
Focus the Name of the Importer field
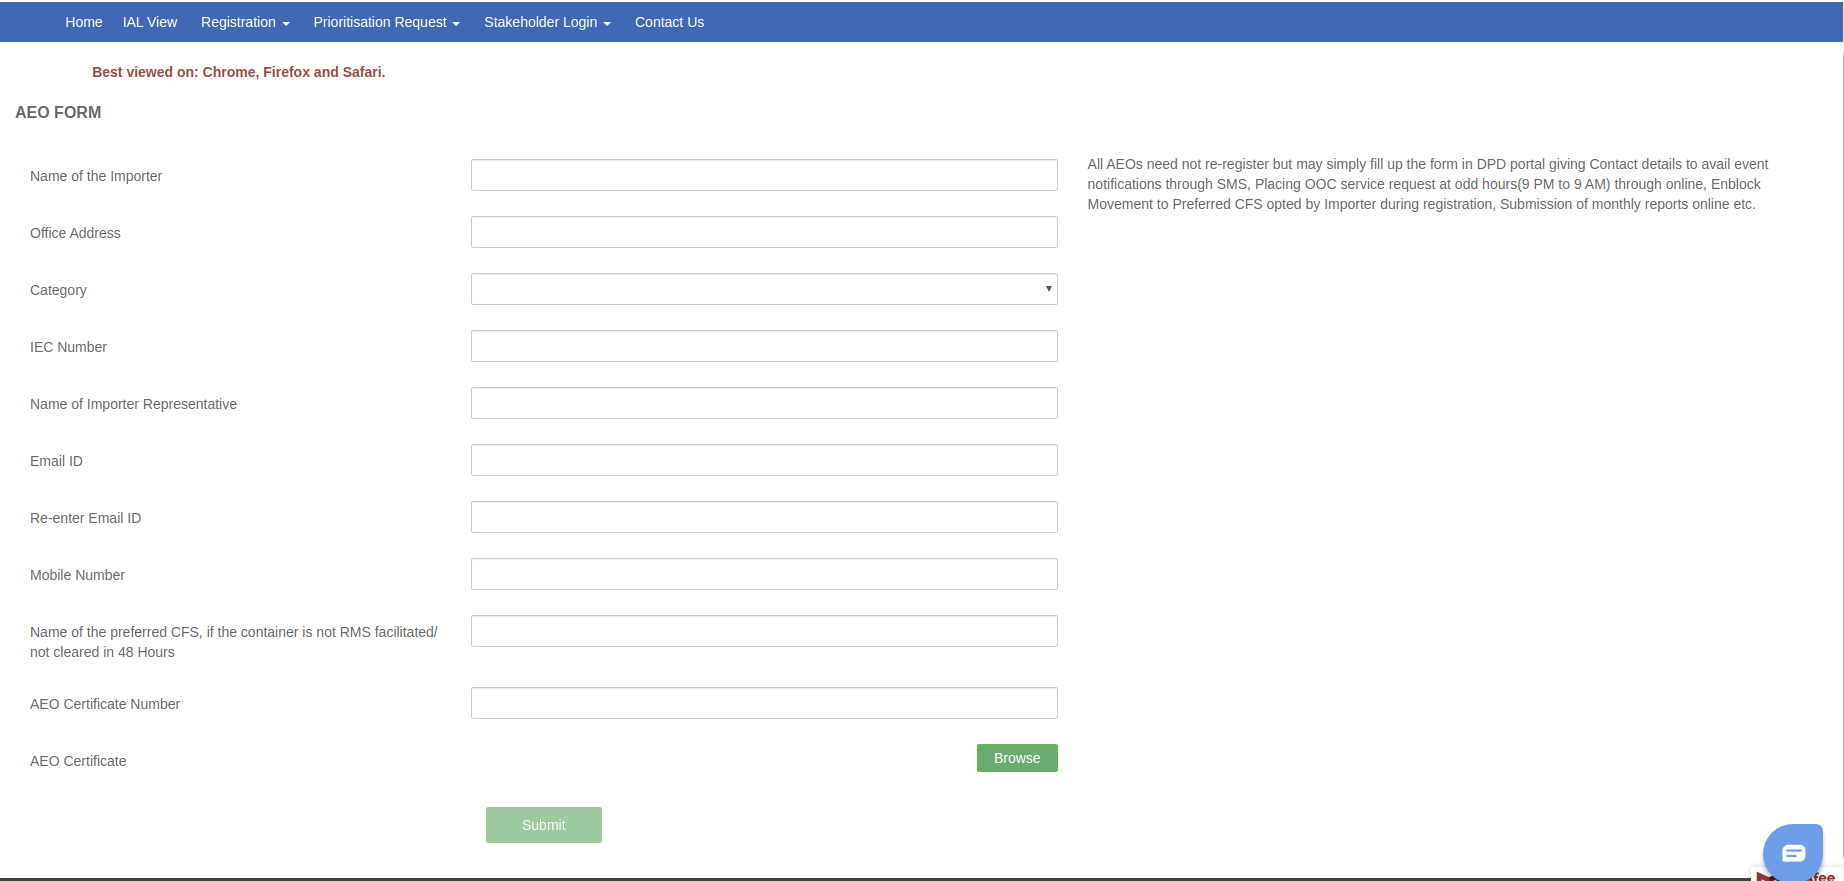coord(763,175)
